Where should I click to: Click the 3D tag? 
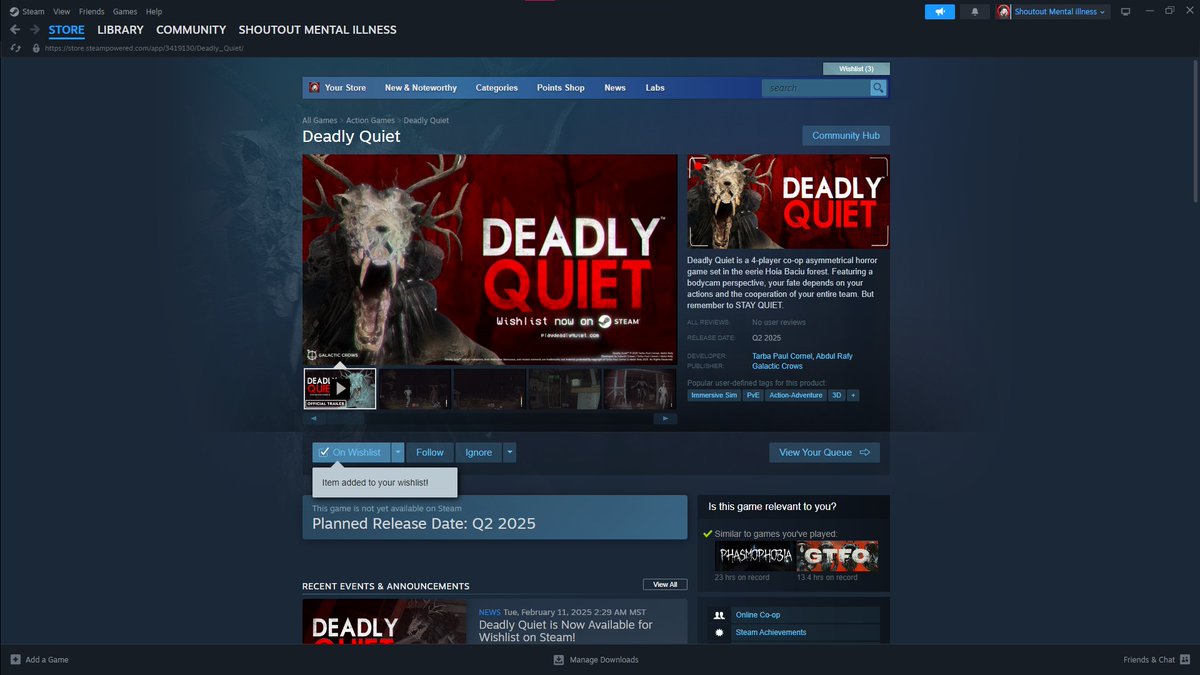click(837, 395)
